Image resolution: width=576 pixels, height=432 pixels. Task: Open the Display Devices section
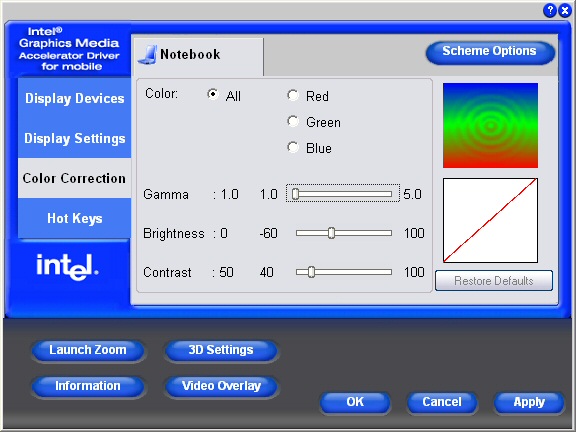[x=75, y=98]
